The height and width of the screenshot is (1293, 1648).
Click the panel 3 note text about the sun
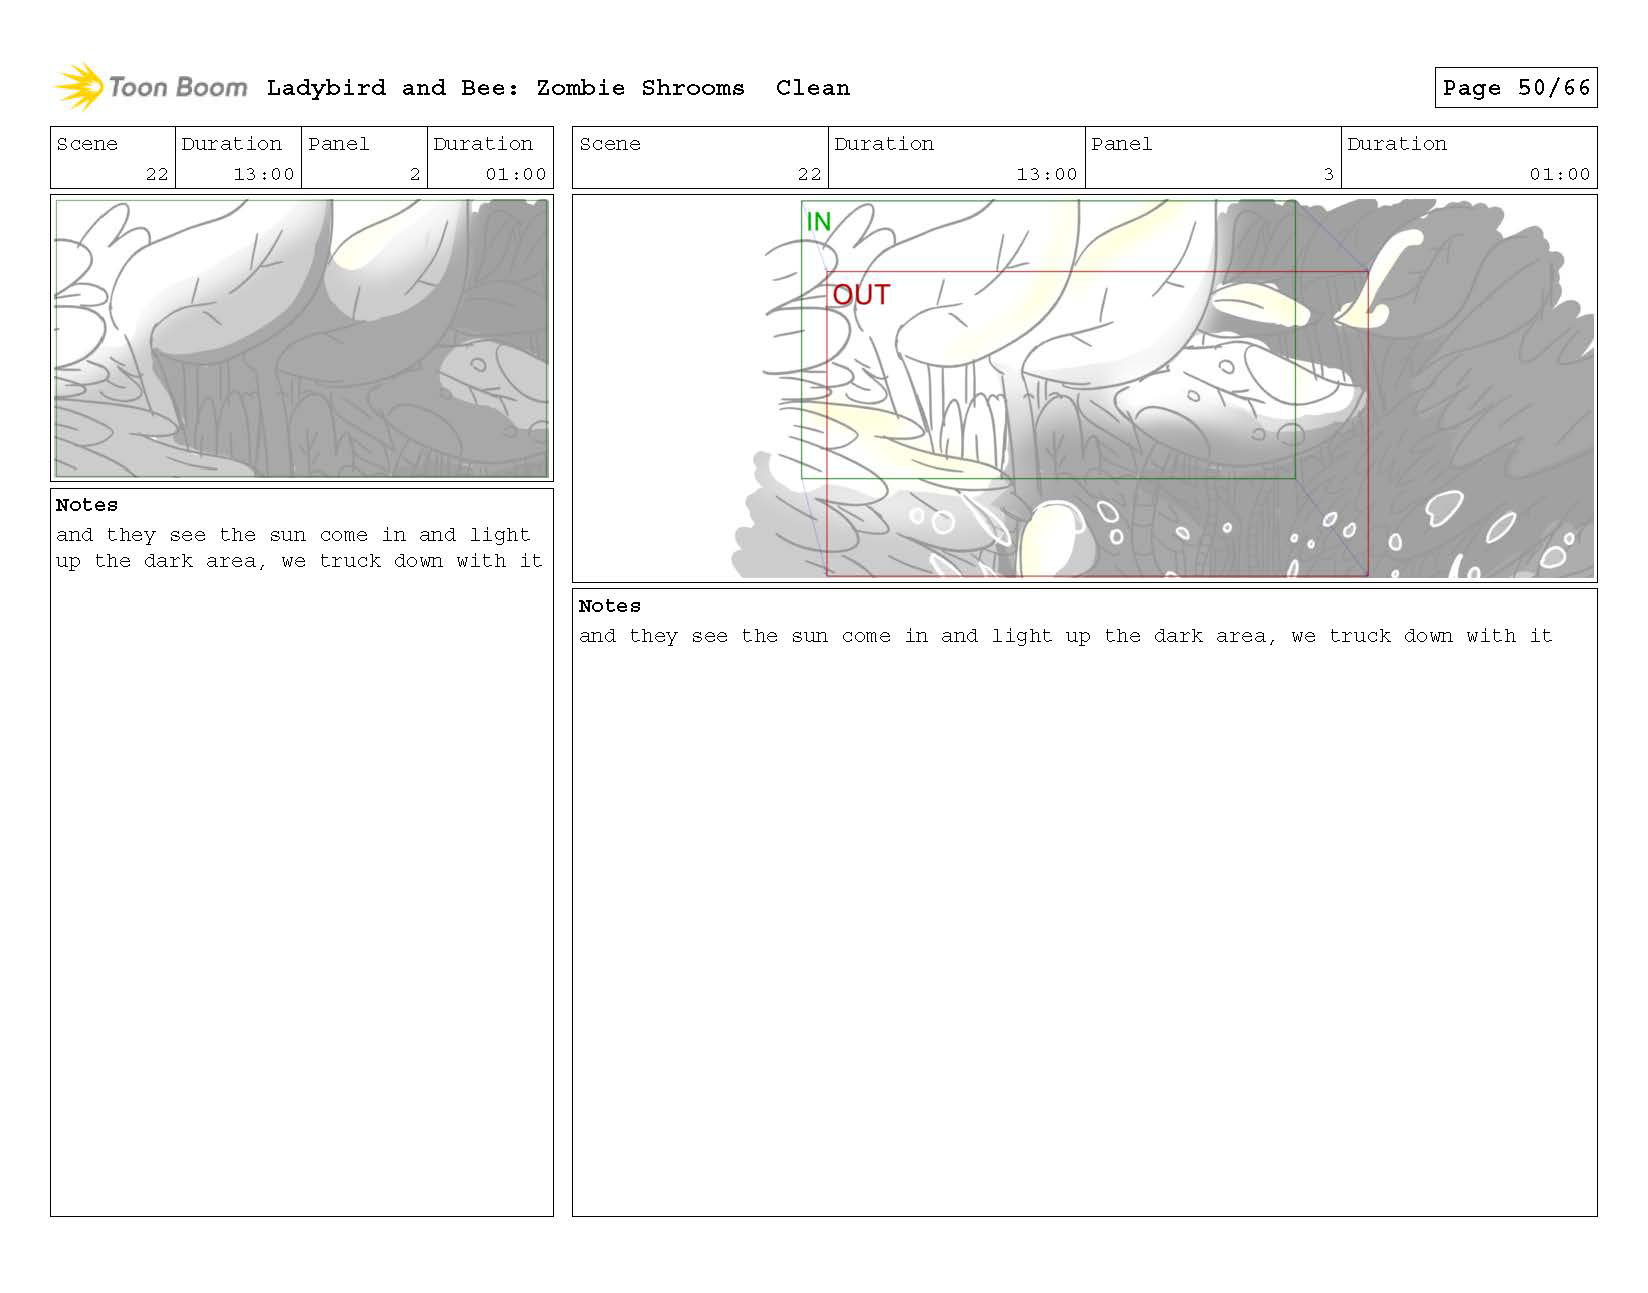pyautogui.click(x=1066, y=636)
